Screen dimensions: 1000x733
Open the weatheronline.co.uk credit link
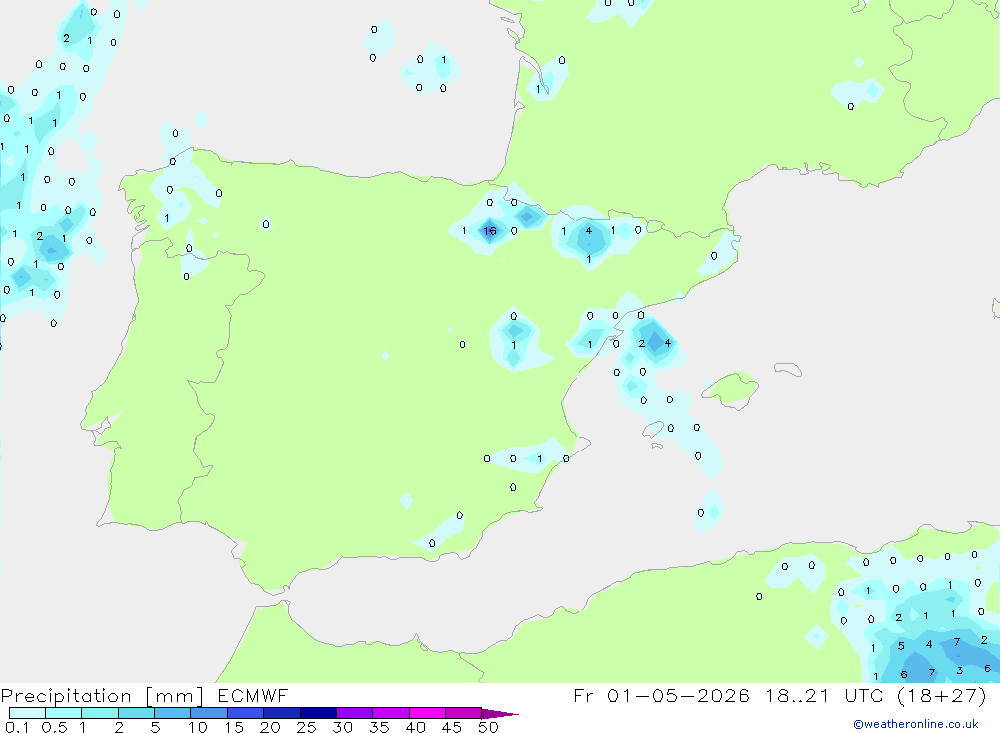pyautogui.click(x=916, y=724)
